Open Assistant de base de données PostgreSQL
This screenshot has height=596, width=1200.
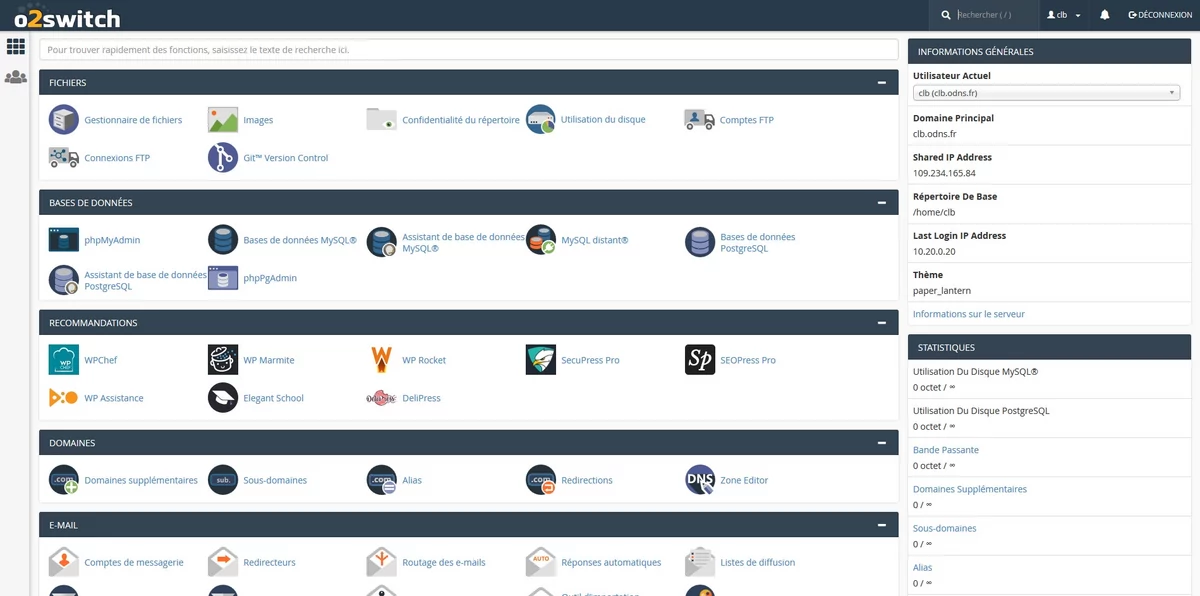pyautogui.click(x=145, y=280)
